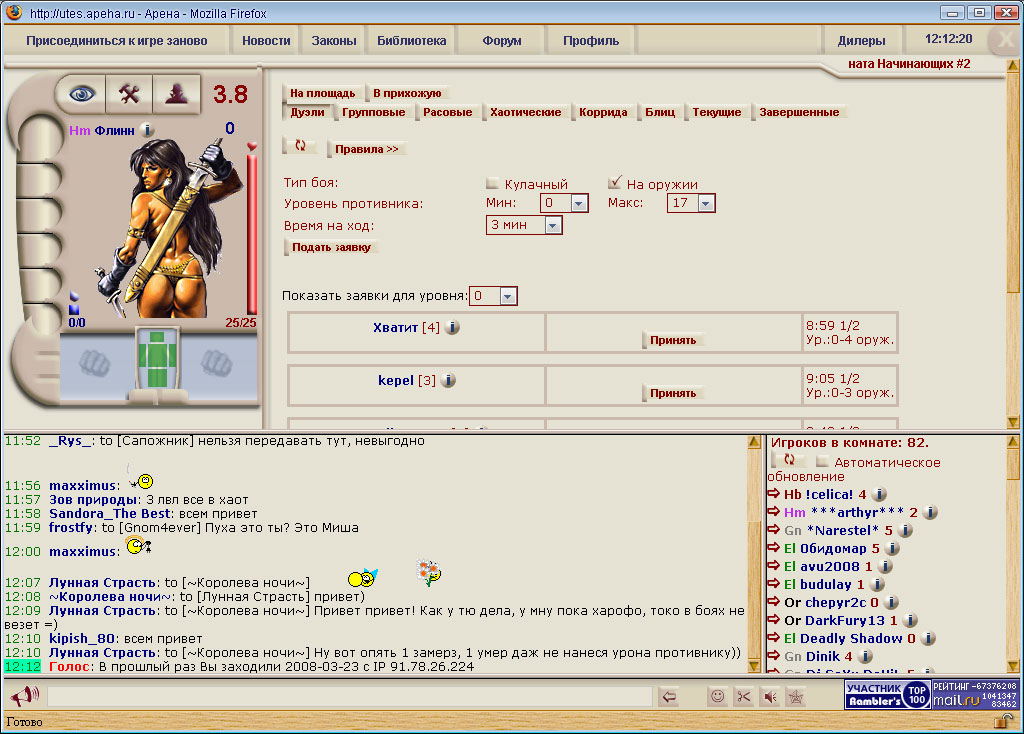The height and width of the screenshot is (734, 1024).
Task: Click the Правила >> button
Action: [x=366, y=149]
